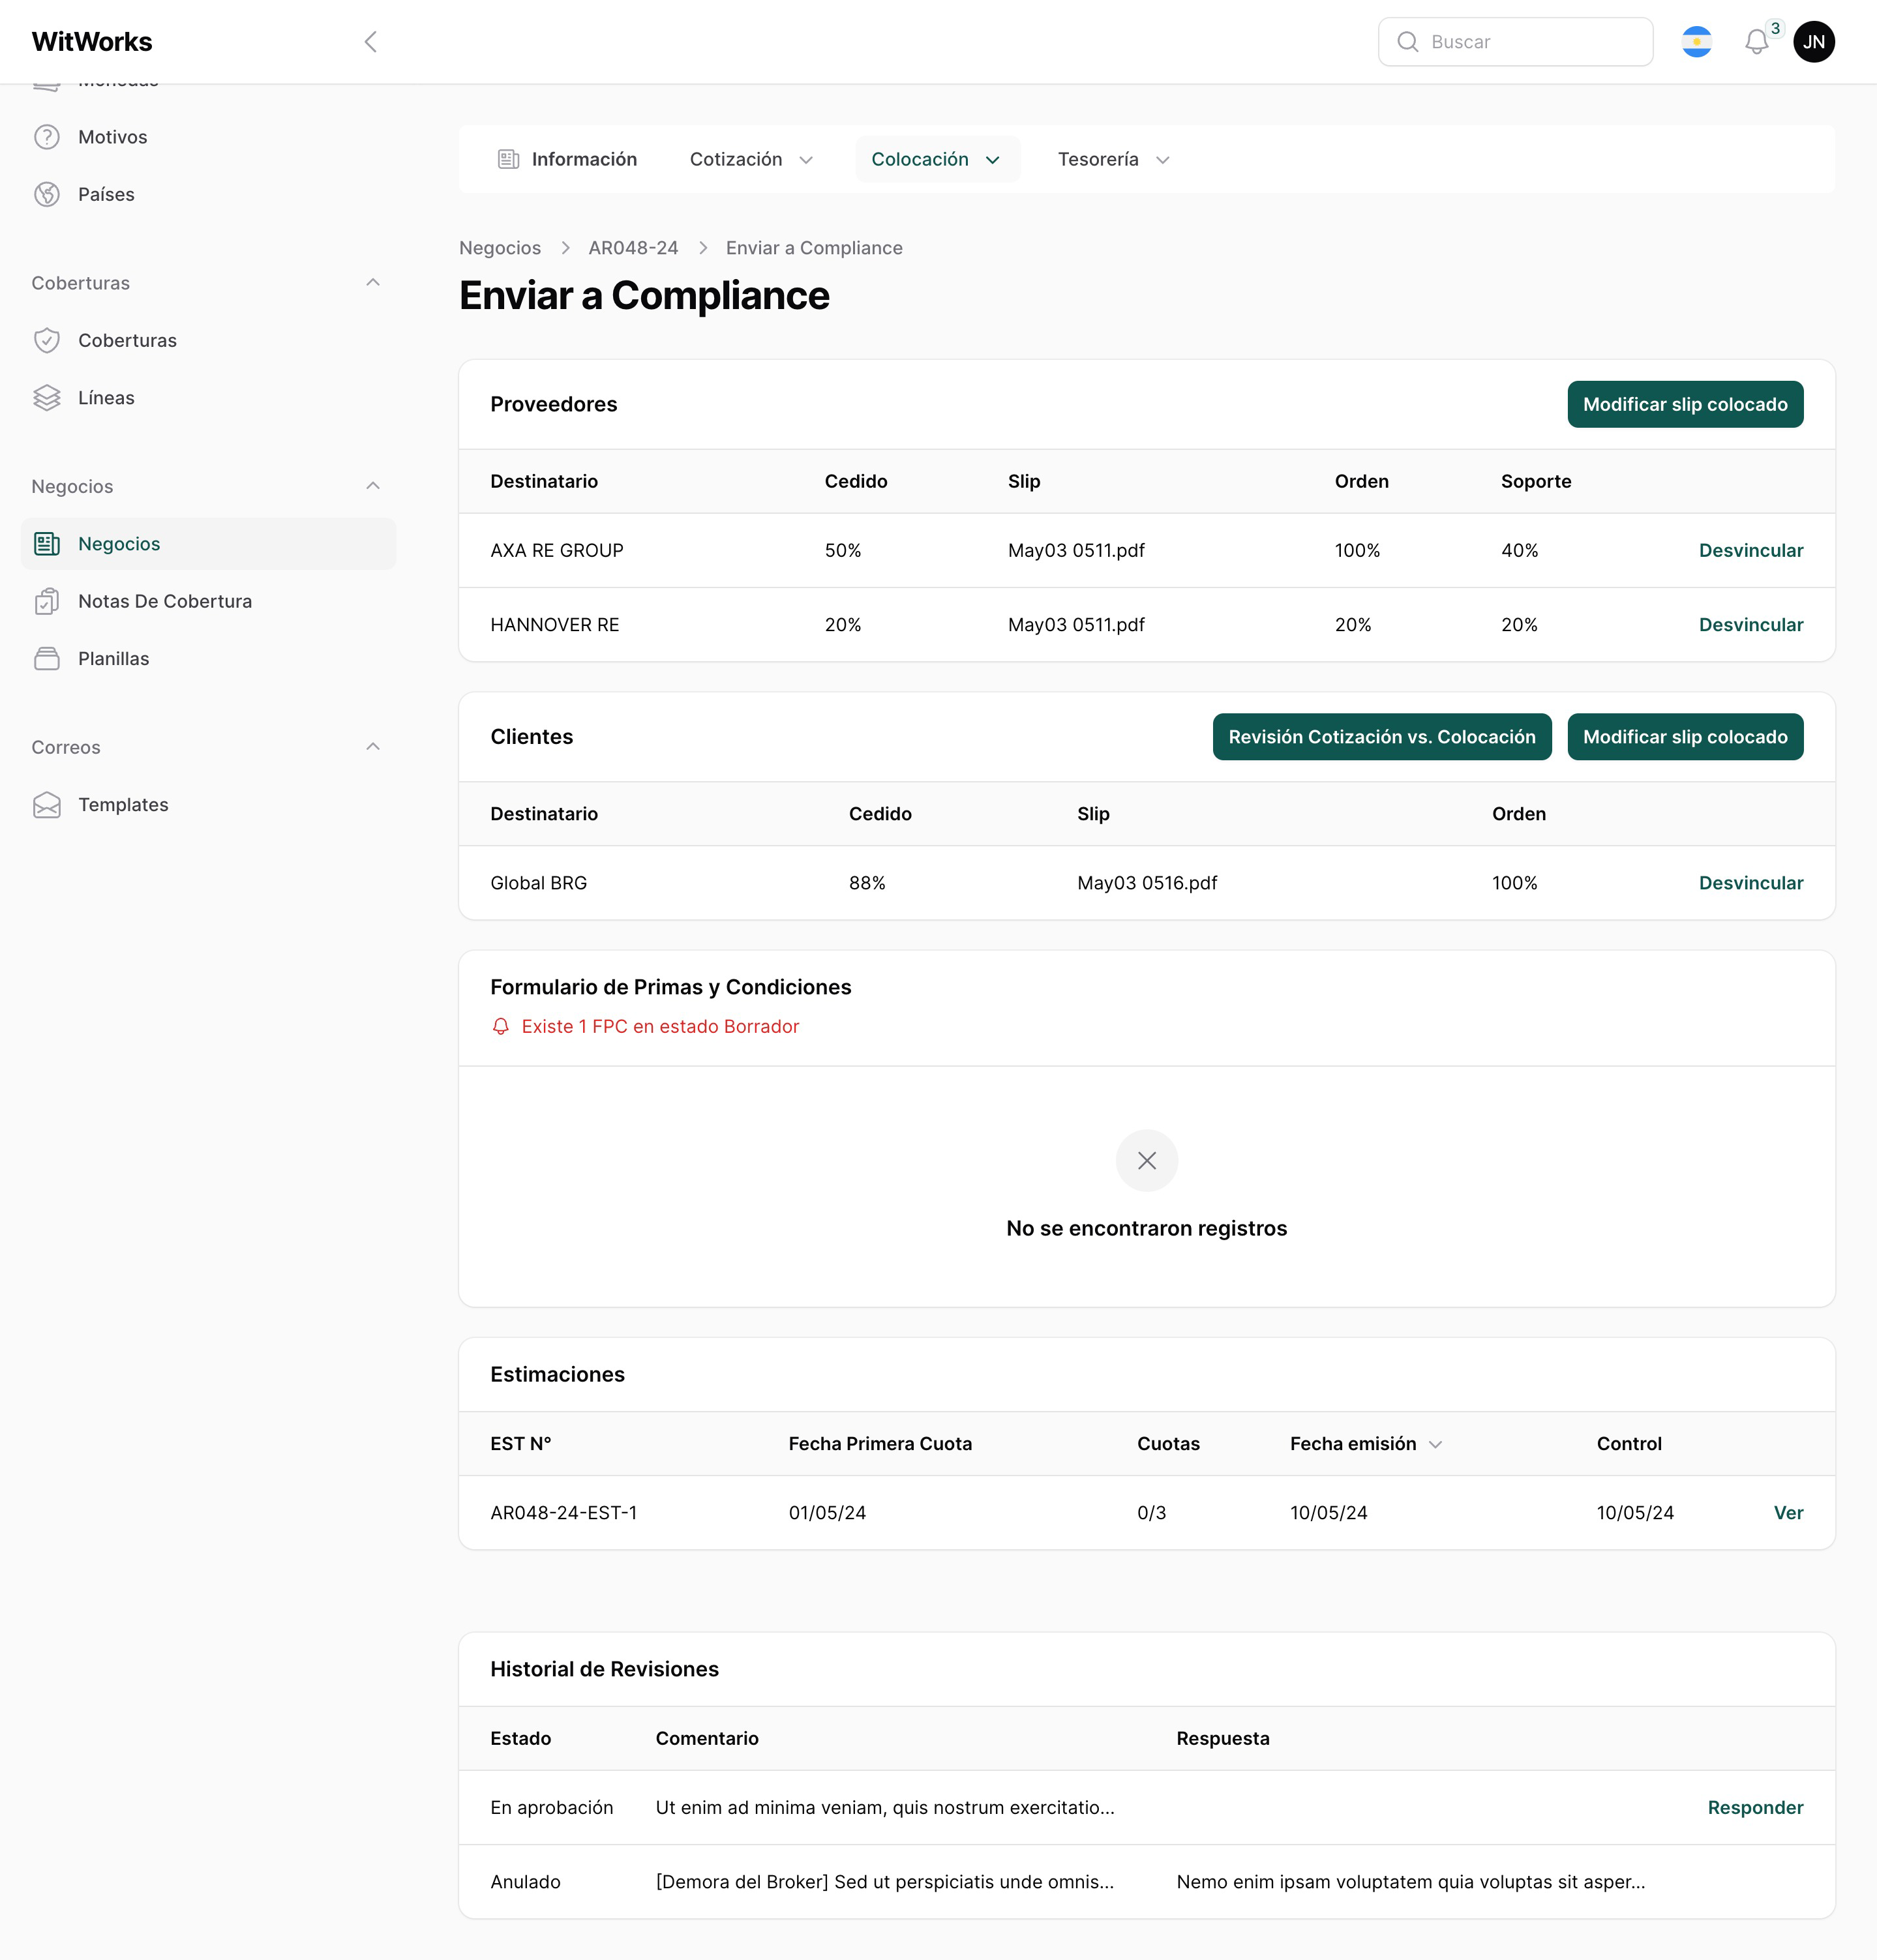This screenshot has height=1960, width=1877.
Task: Open Templates in the sidebar
Action: click(209, 805)
